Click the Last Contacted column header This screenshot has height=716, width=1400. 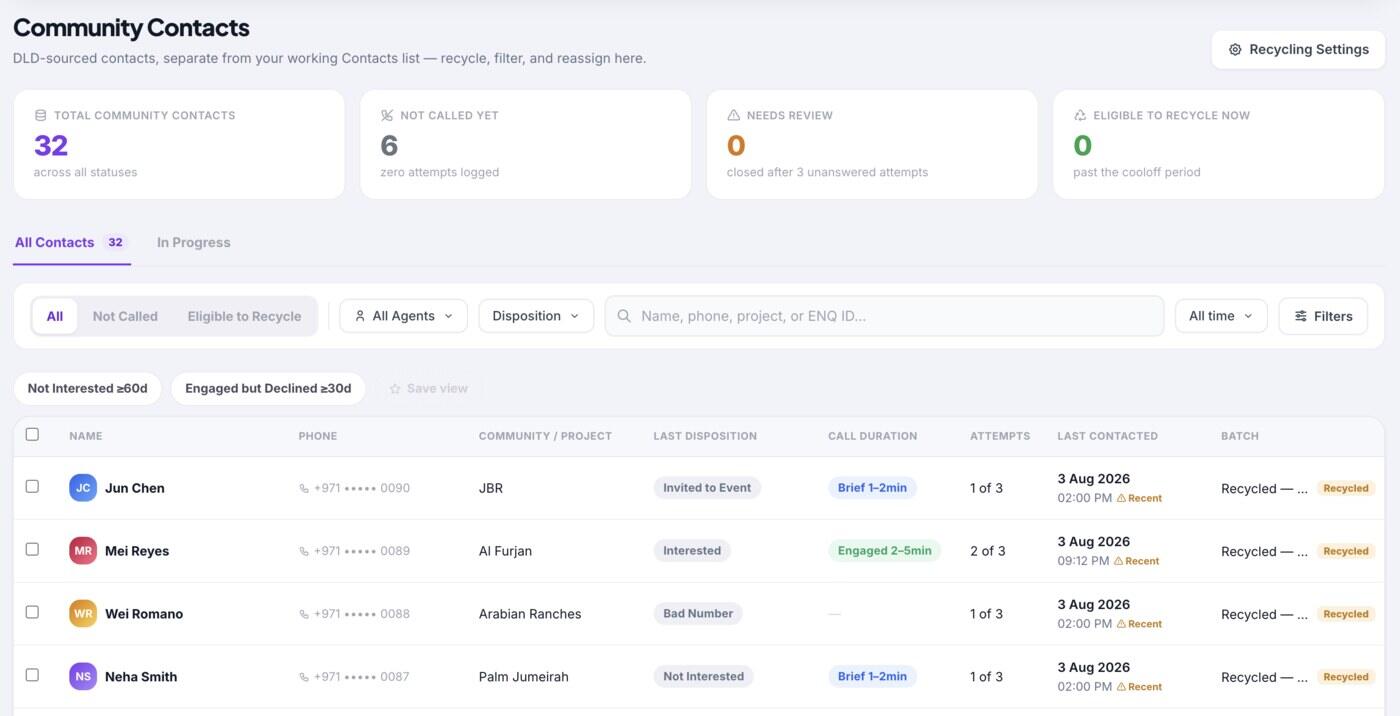coord(1107,436)
